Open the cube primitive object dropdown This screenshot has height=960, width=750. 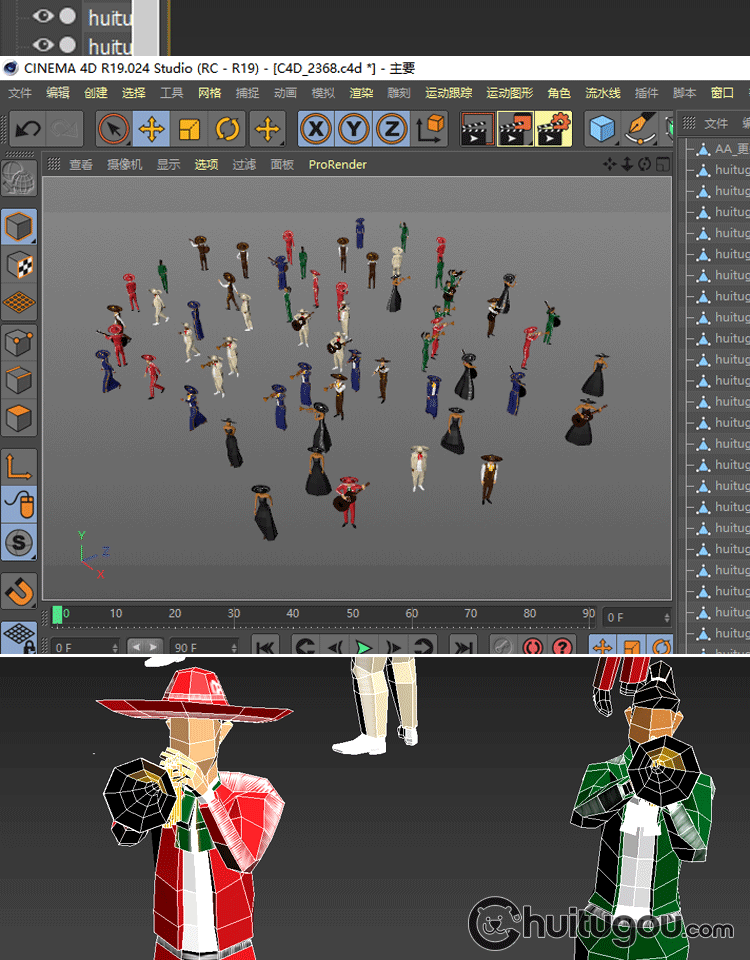(x=601, y=129)
